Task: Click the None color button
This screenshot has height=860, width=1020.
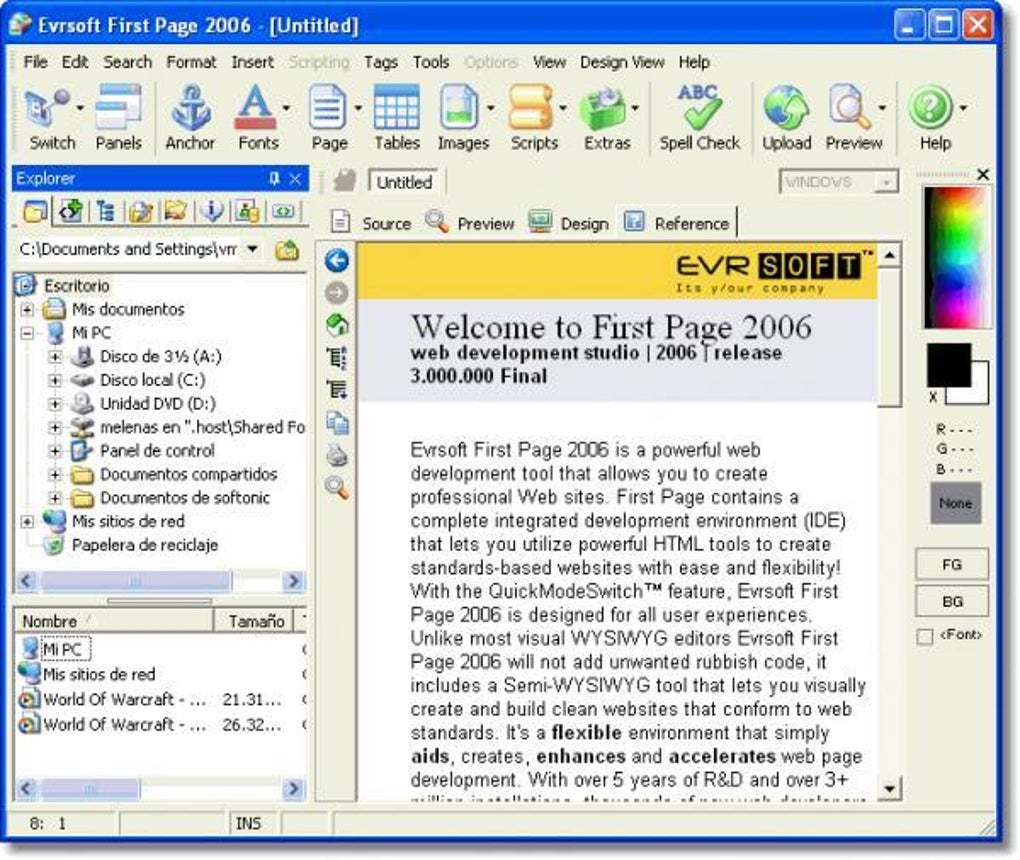Action: tap(955, 503)
